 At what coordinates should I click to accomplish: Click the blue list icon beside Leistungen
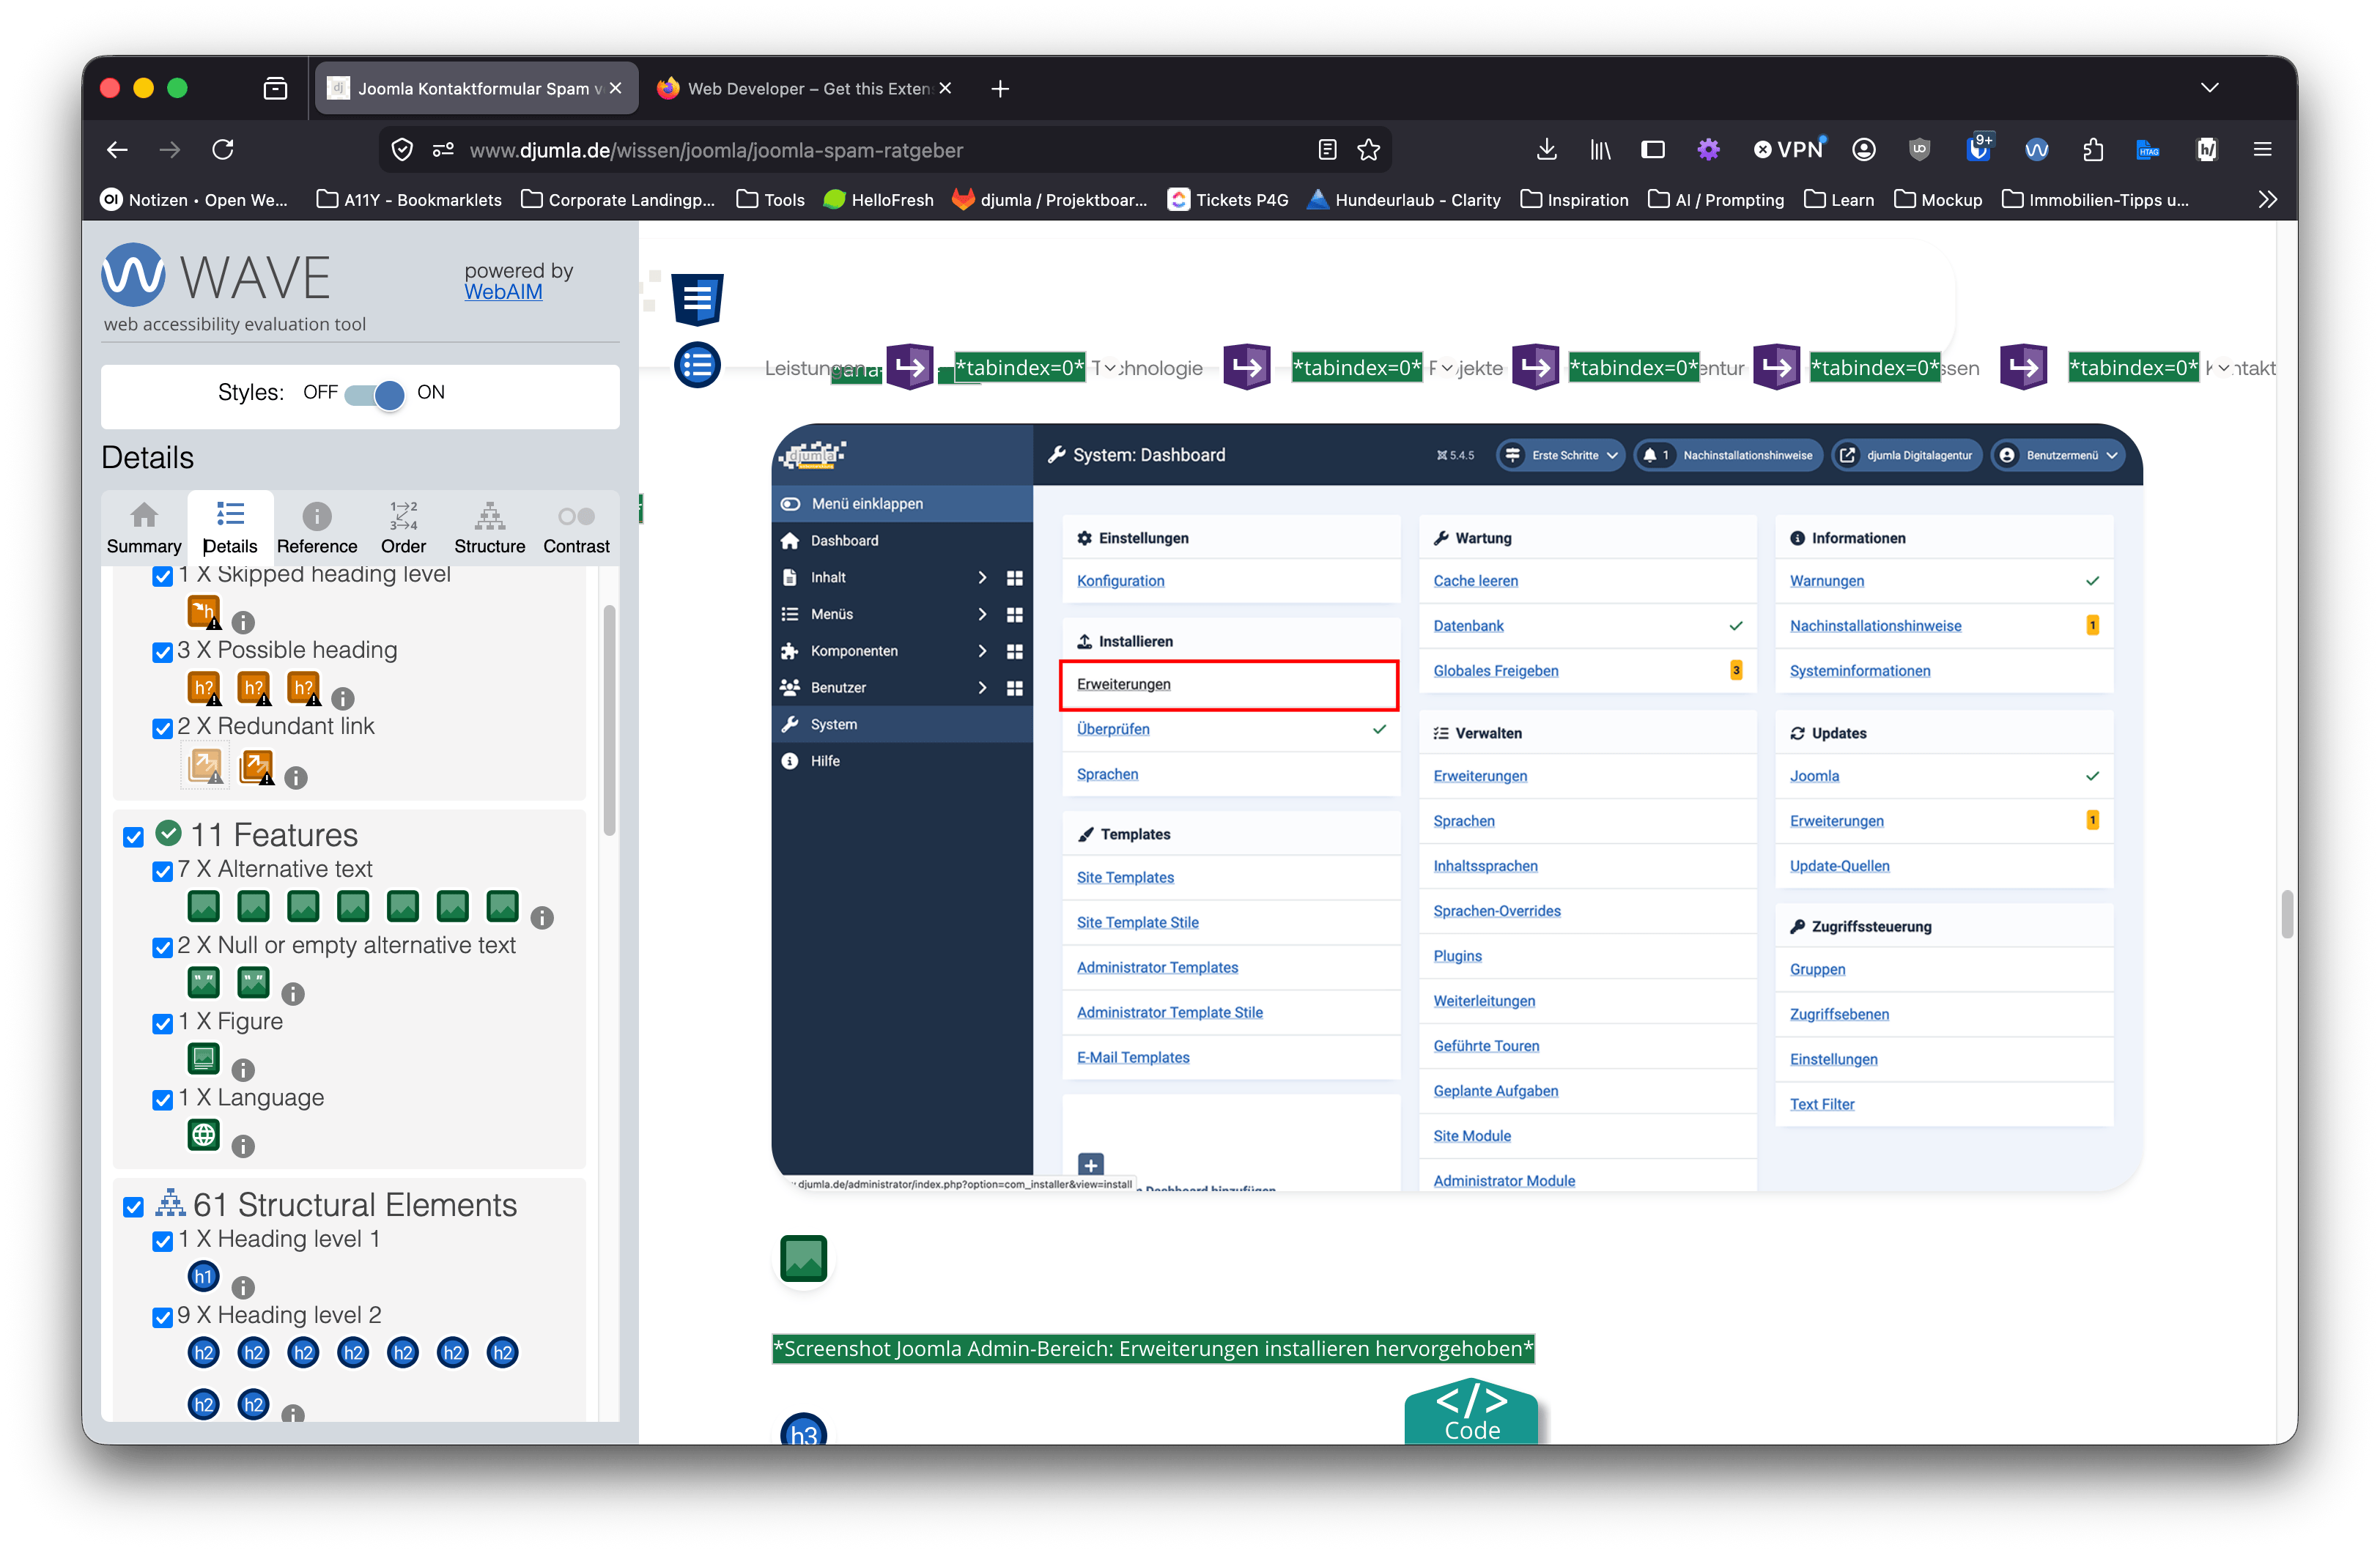[x=697, y=365]
